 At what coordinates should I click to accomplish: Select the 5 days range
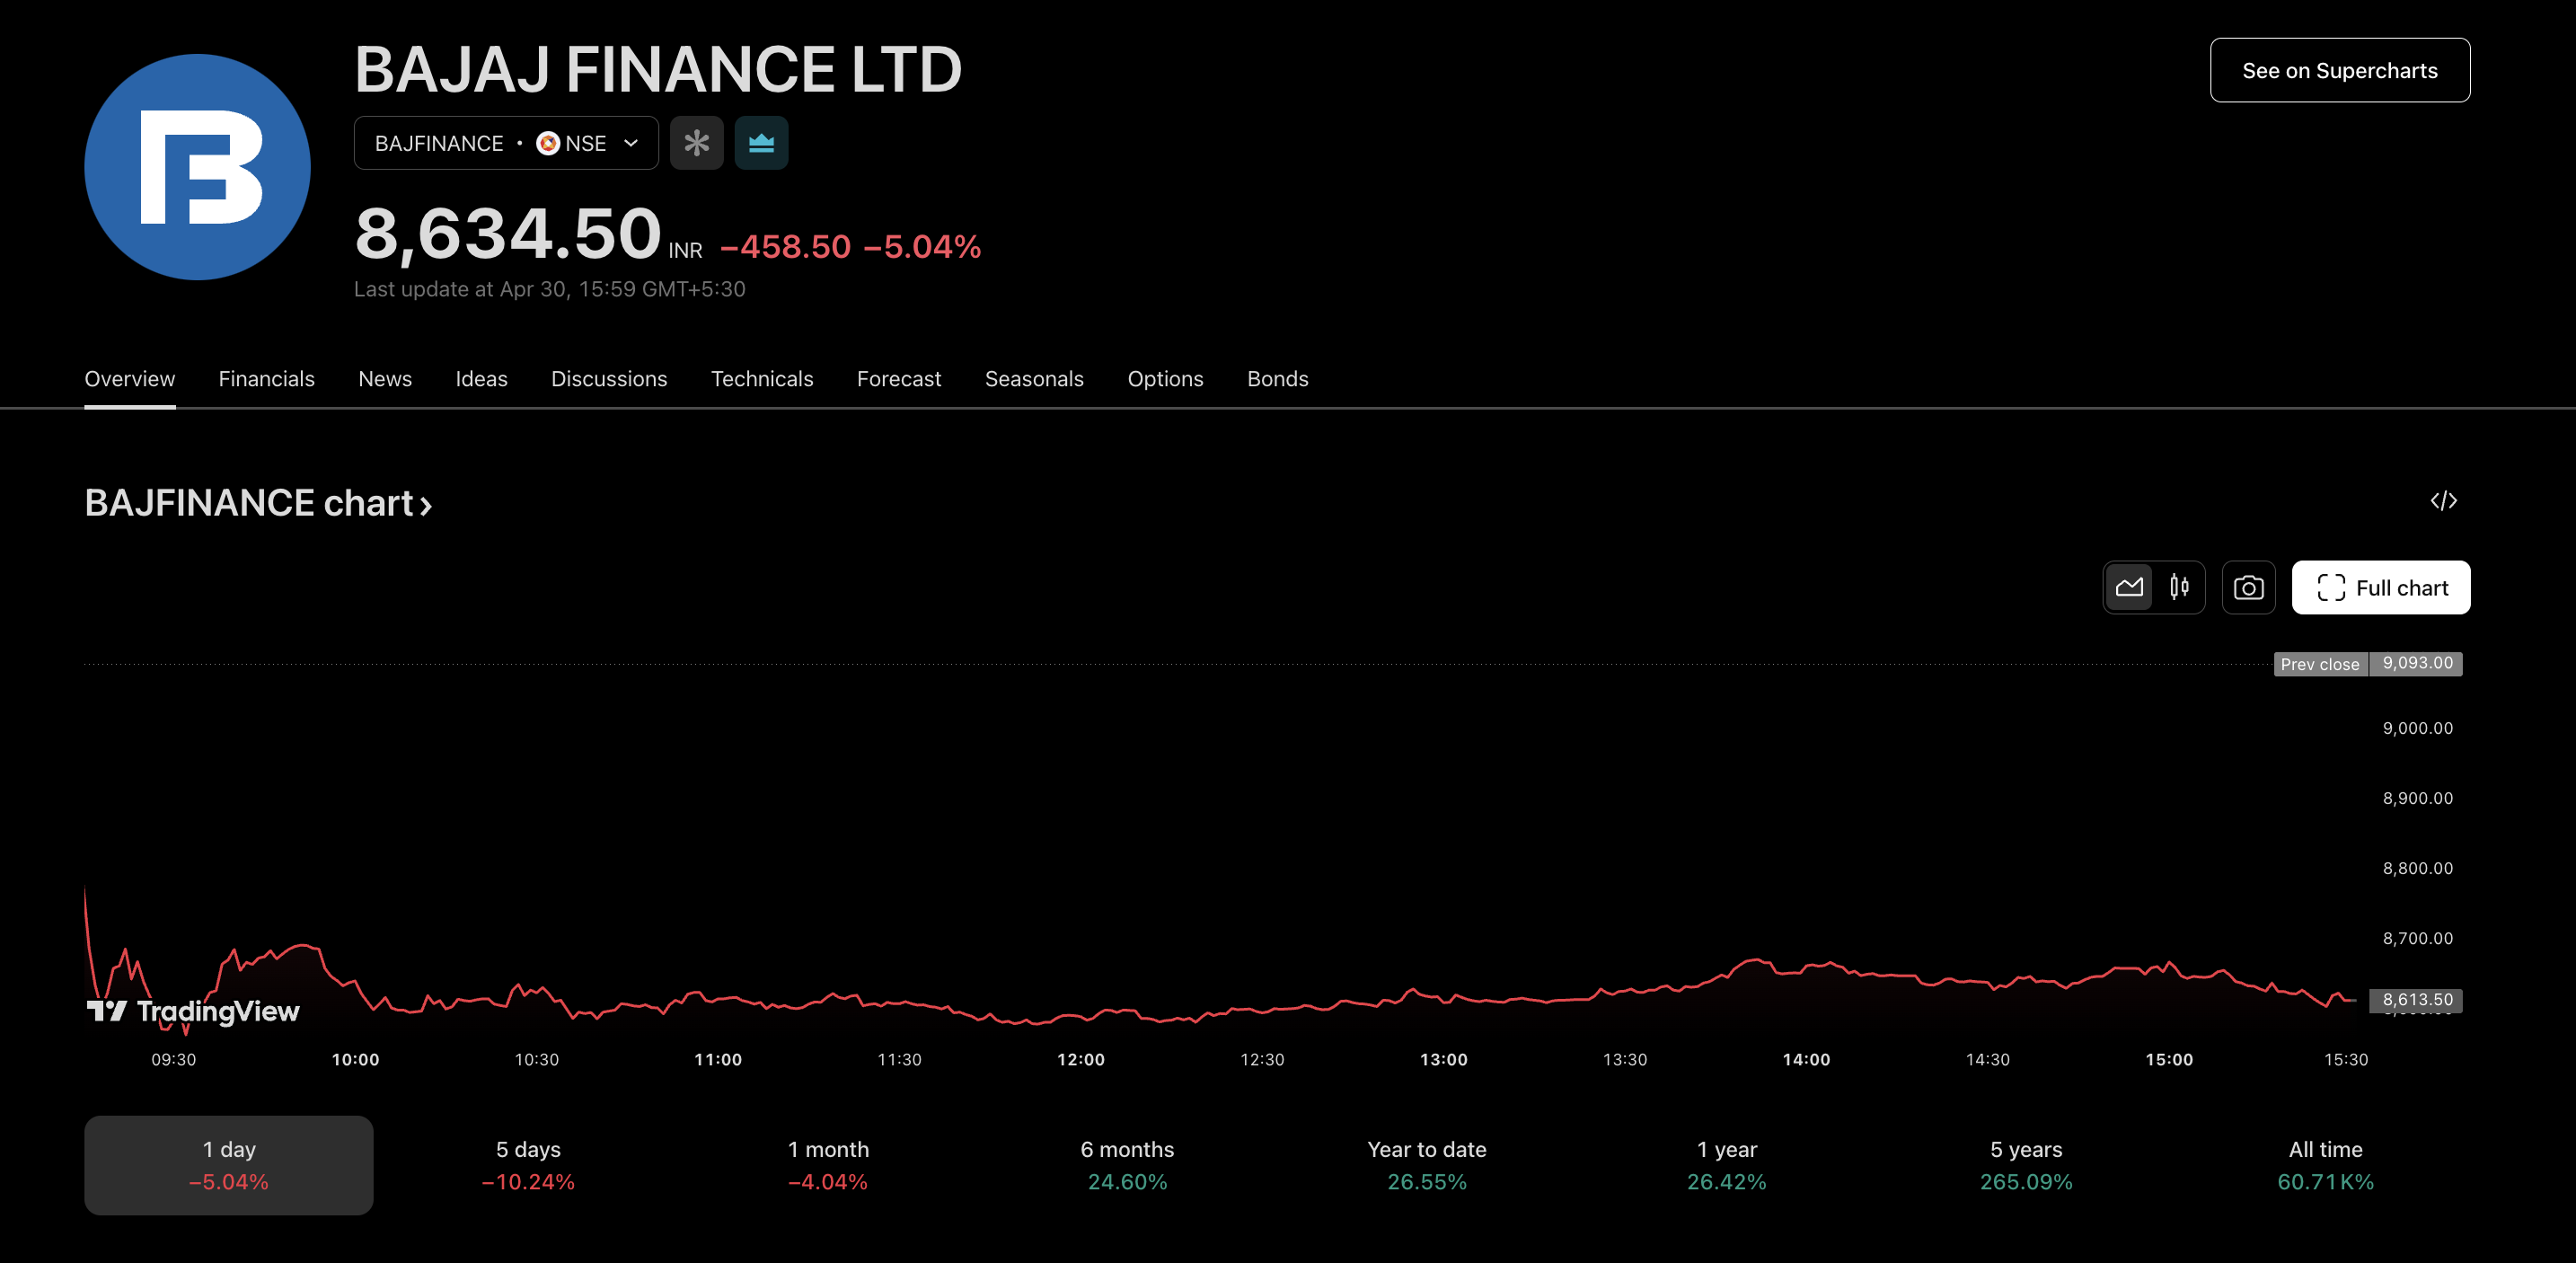point(528,1165)
